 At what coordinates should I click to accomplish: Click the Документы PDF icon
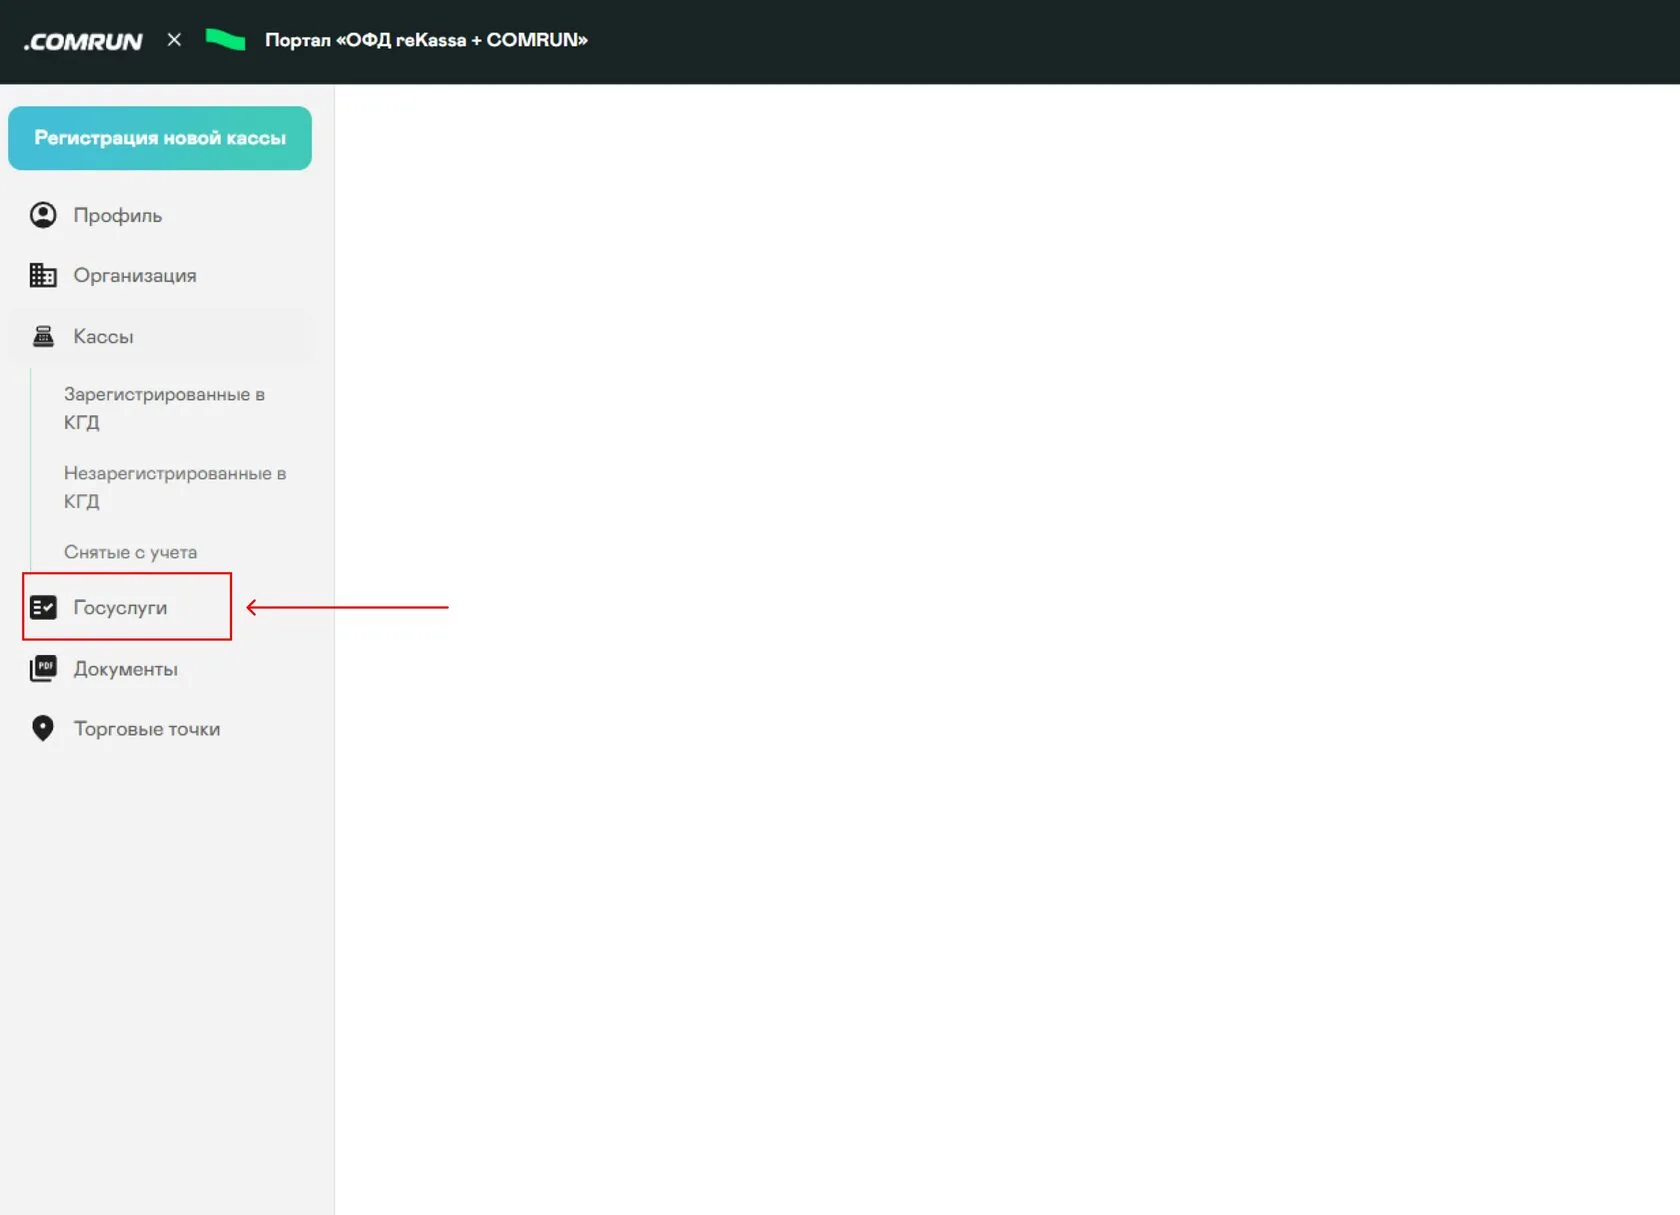point(43,668)
